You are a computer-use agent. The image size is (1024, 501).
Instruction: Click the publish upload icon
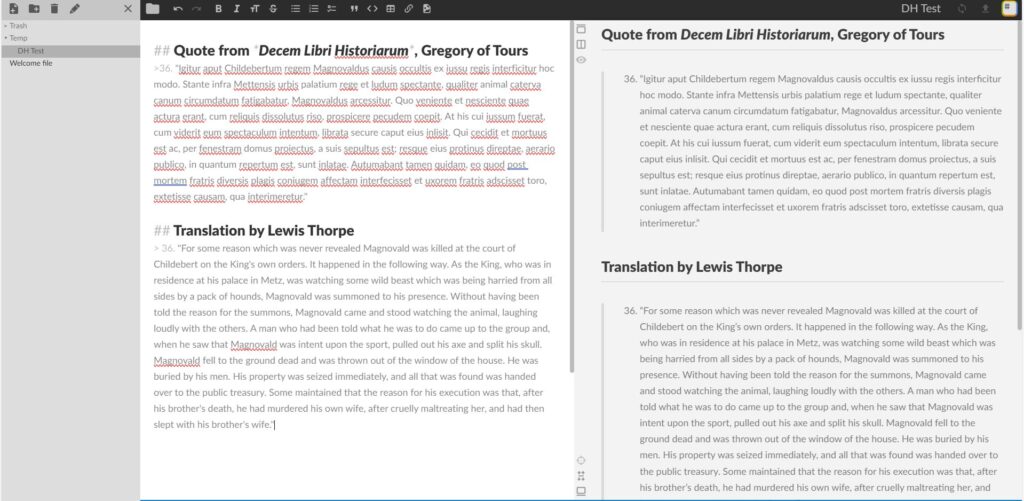pos(985,8)
